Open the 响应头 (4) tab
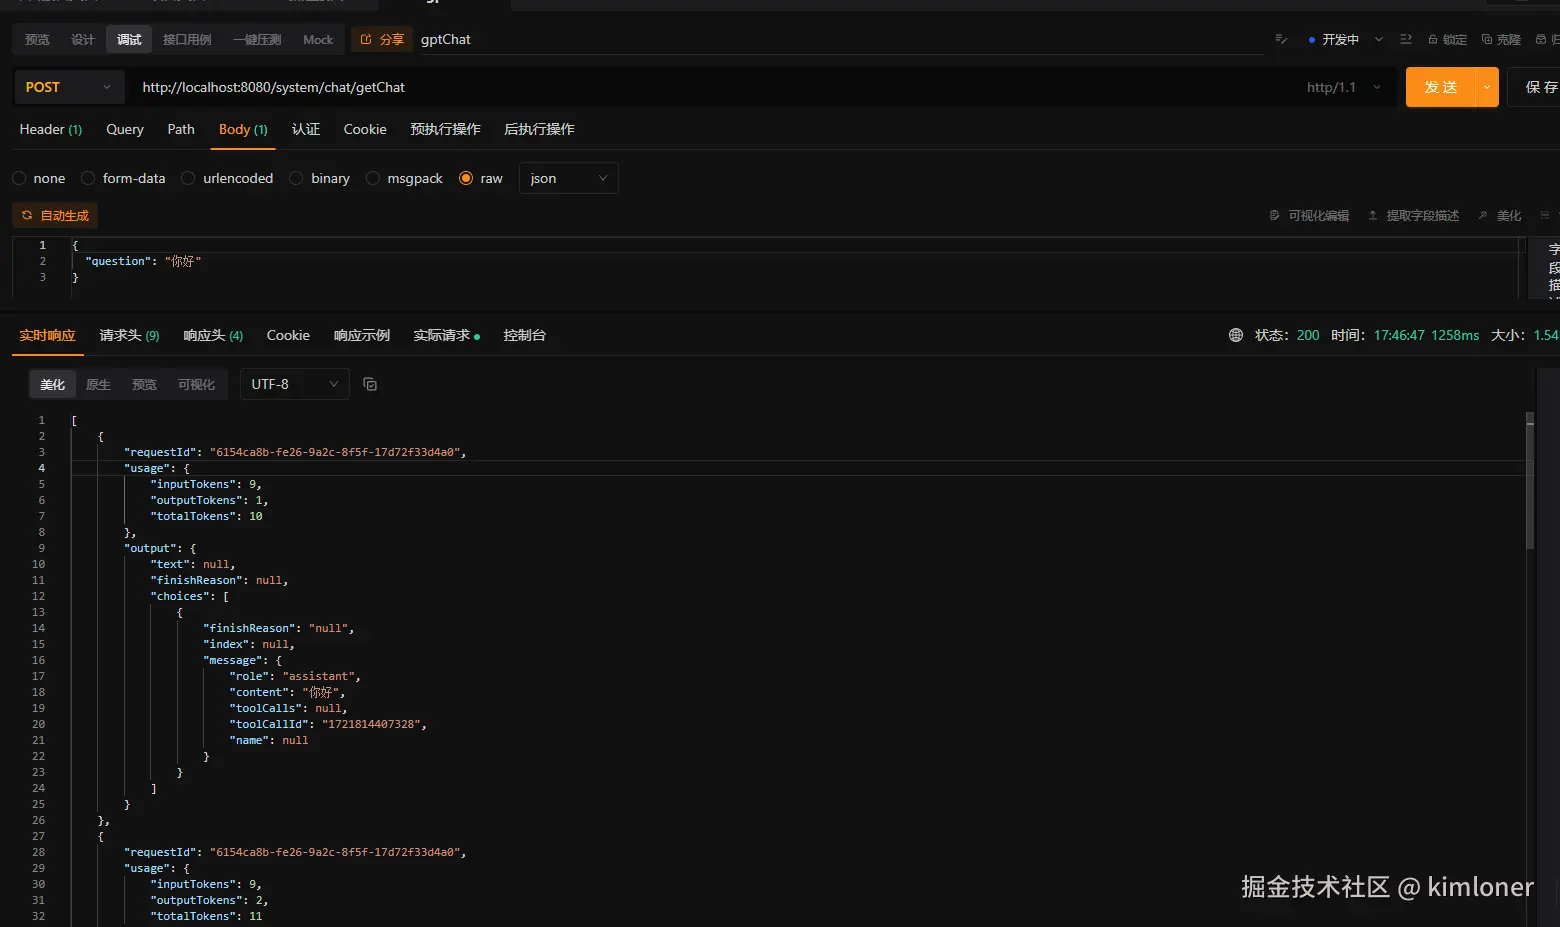Viewport: 1560px width, 927px height. click(x=213, y=335)
